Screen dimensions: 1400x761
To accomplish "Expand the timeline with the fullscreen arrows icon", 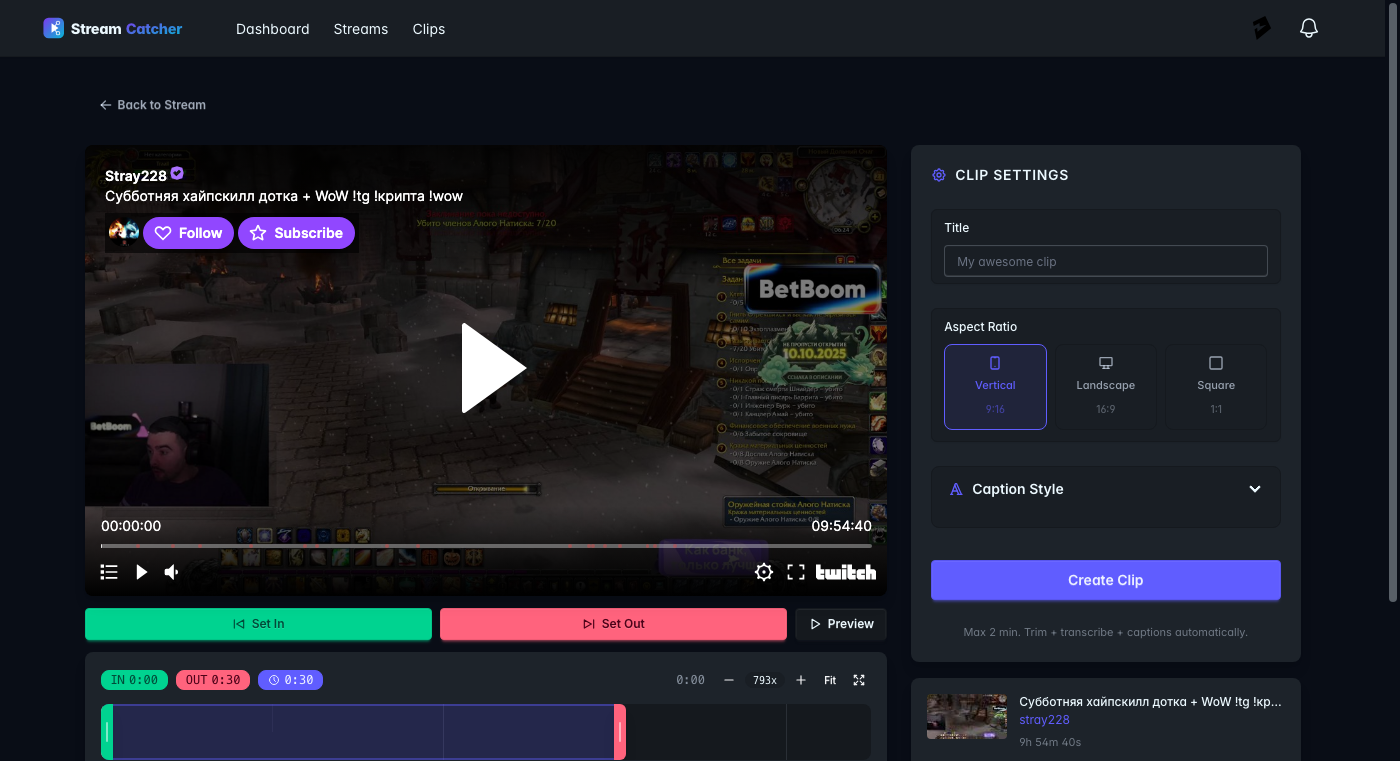I will pos(859,680).
